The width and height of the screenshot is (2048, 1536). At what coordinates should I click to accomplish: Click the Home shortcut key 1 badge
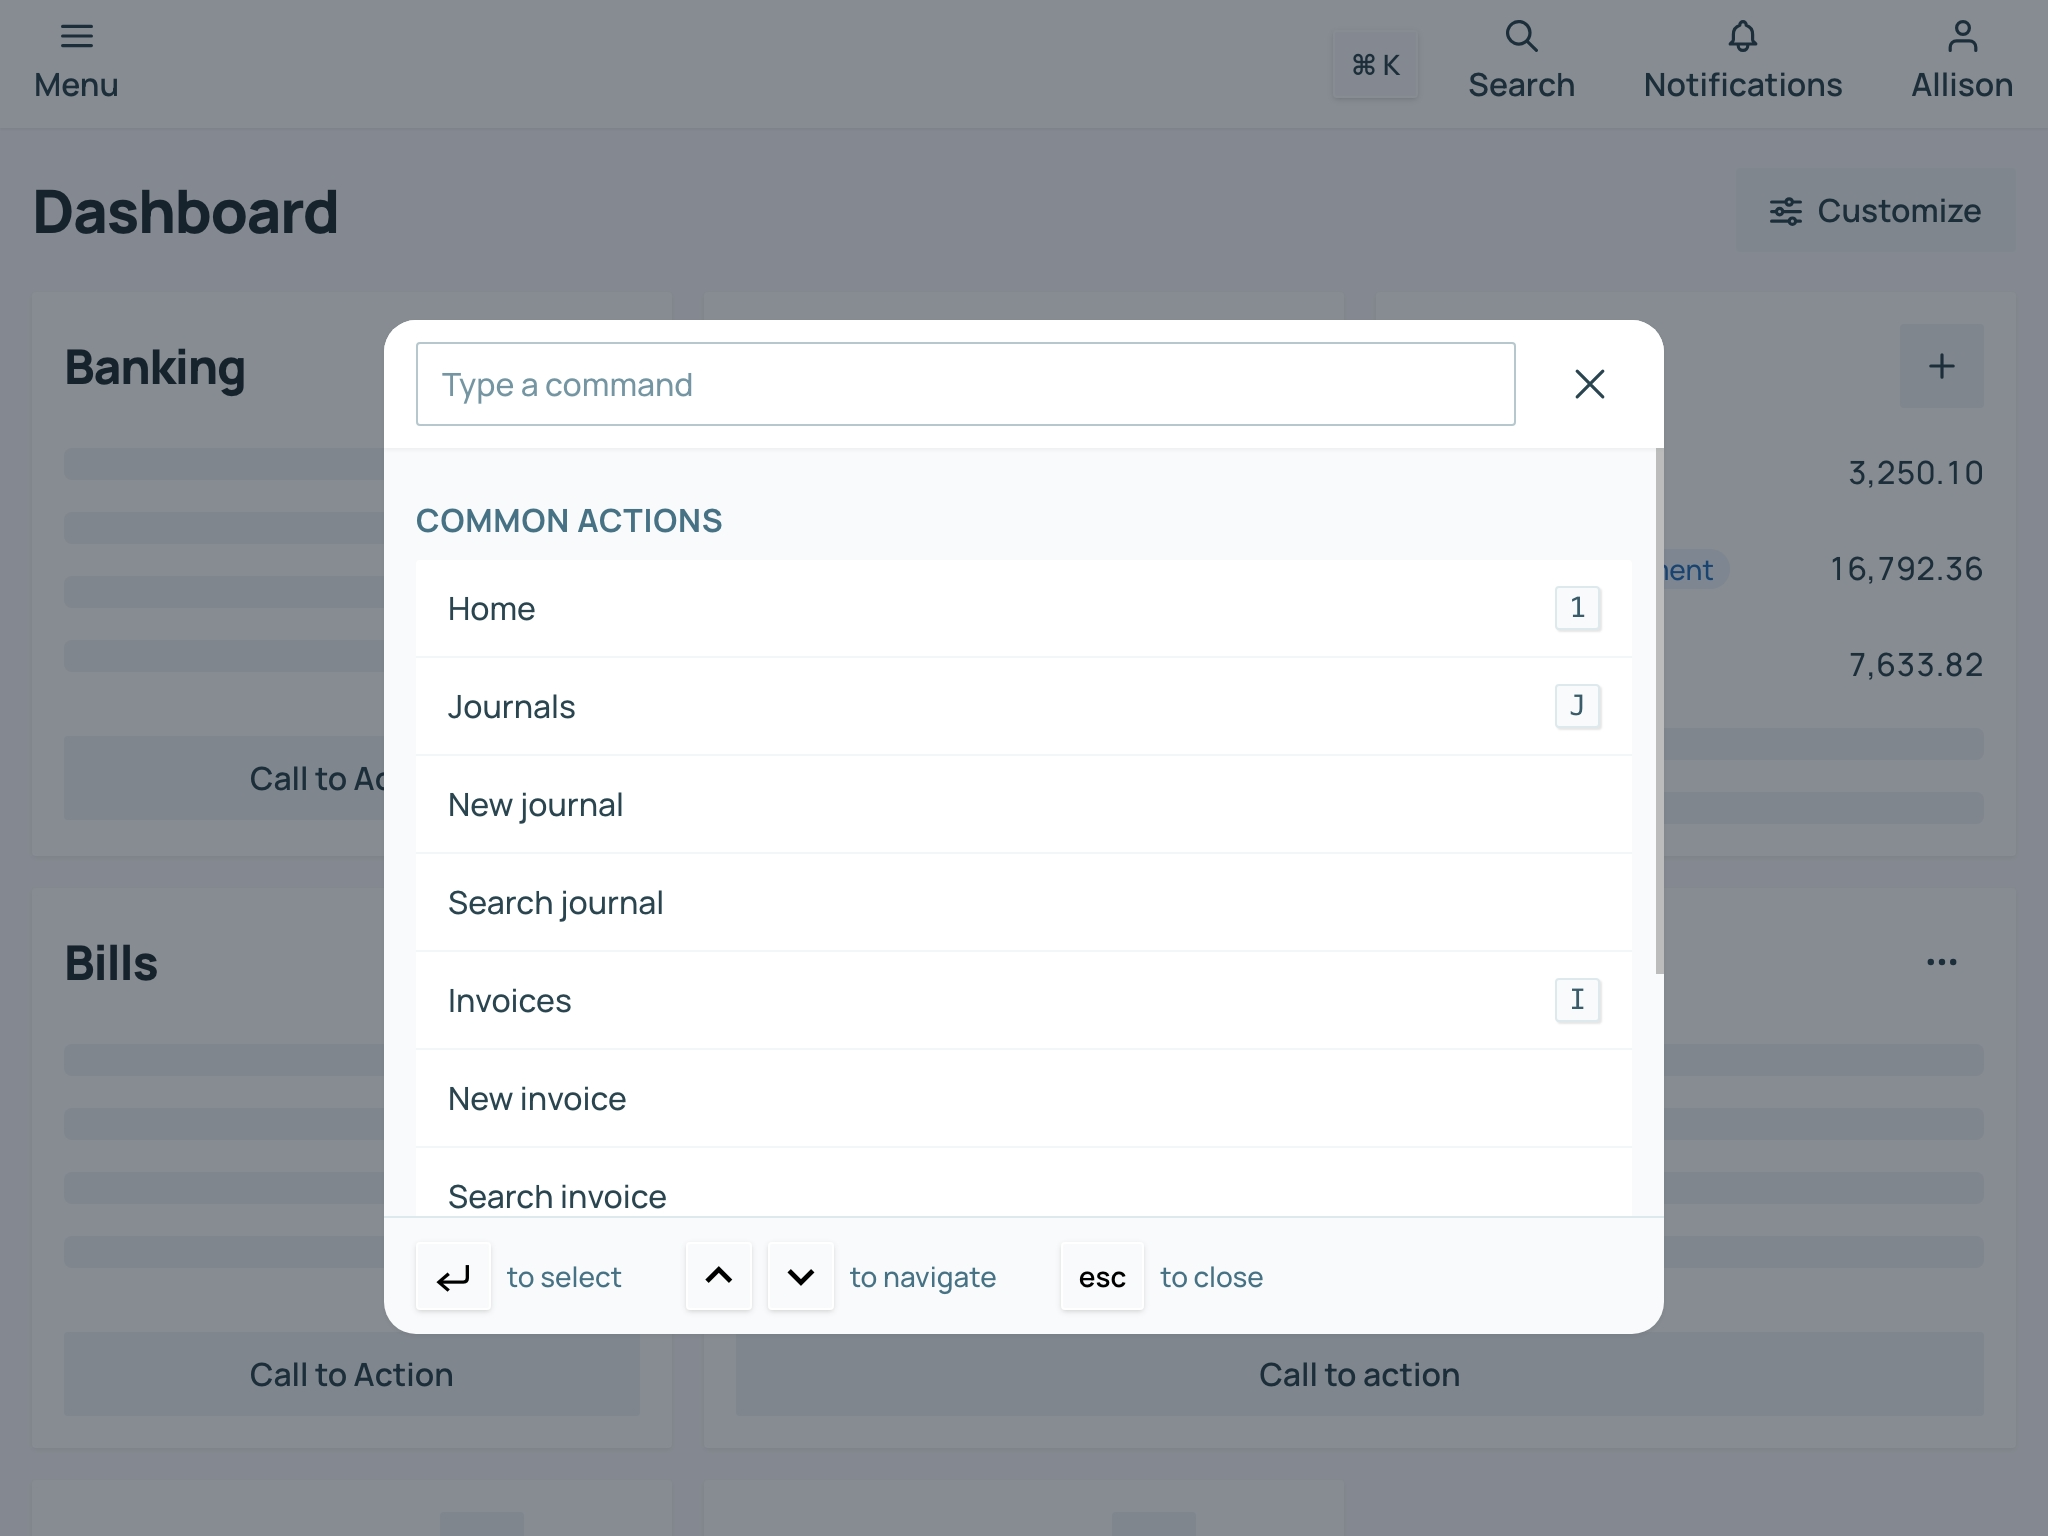click(x=1577, y=607)
